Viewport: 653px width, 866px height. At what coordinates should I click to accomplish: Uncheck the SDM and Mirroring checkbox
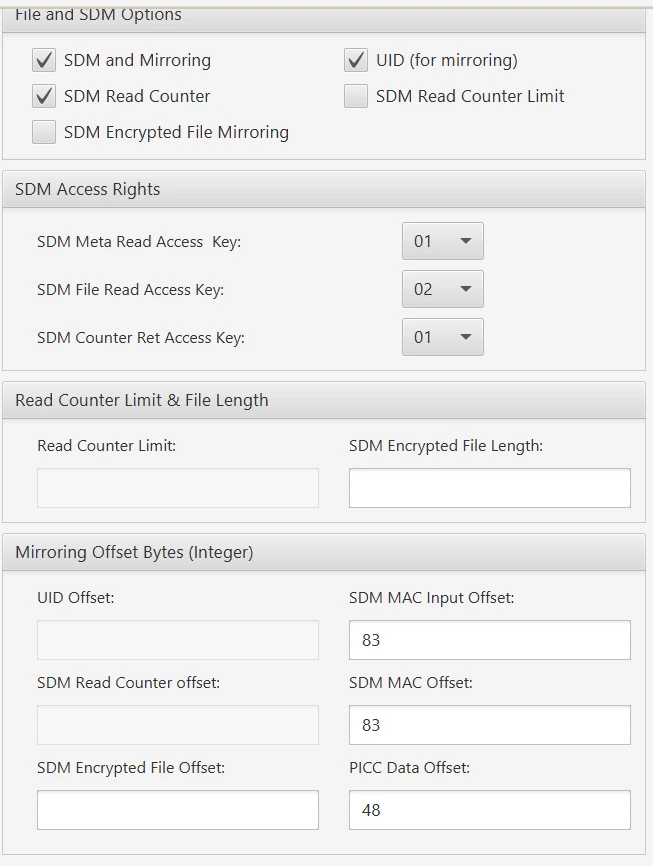pyautogui.click(x=44, y=61)
